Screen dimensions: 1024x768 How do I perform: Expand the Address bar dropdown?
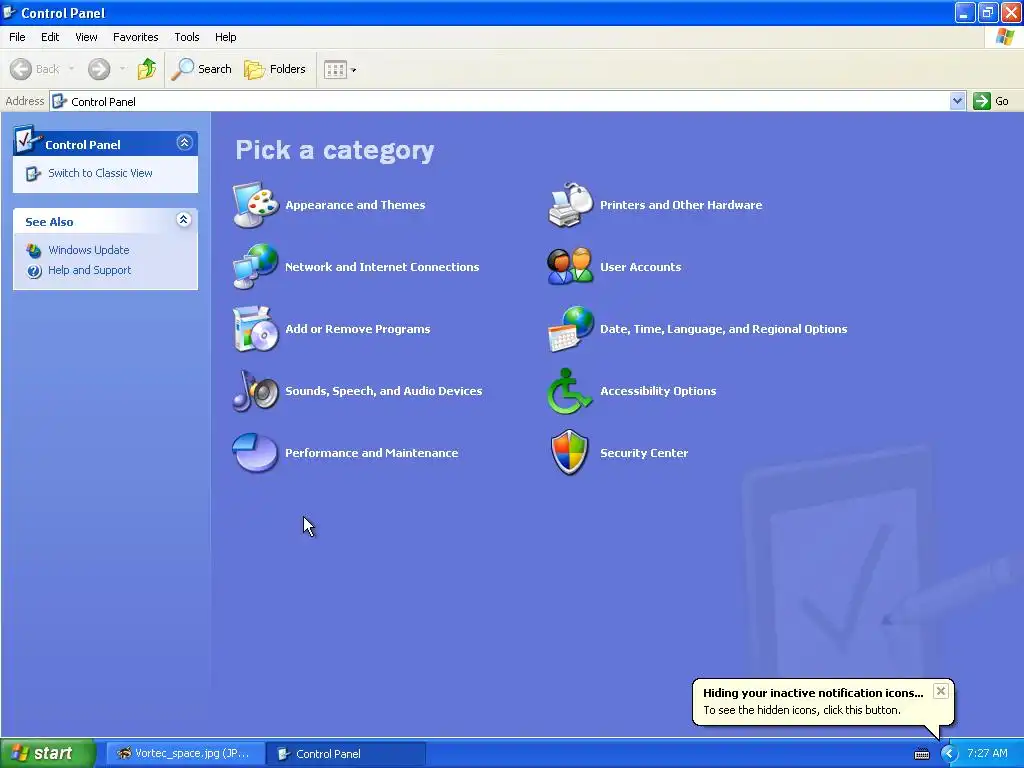957,101
